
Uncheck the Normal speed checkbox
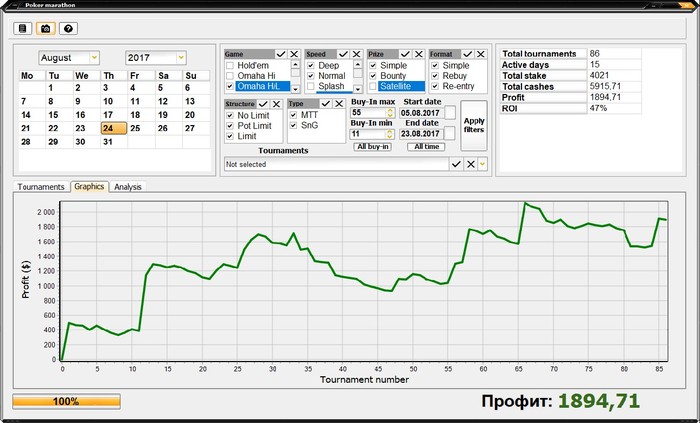tap(311, 76)
